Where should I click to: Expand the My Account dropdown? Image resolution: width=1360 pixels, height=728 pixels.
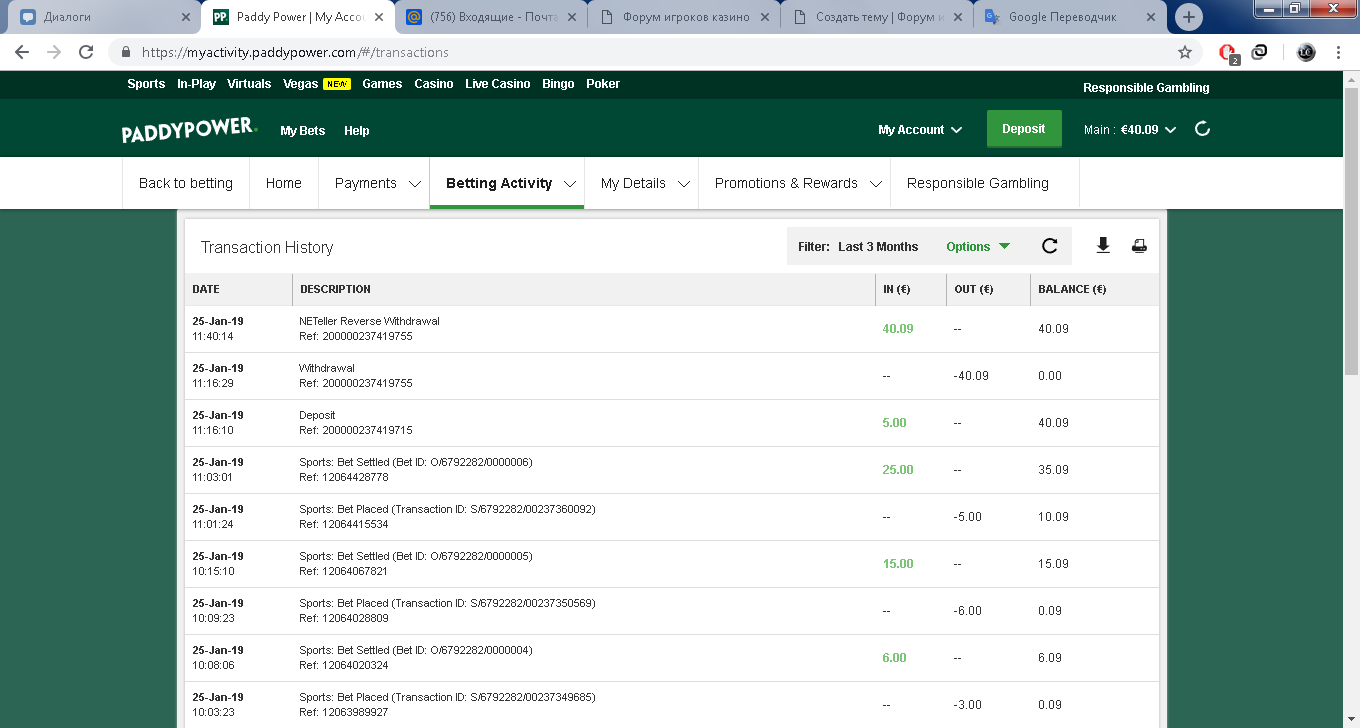click(920, 130)
